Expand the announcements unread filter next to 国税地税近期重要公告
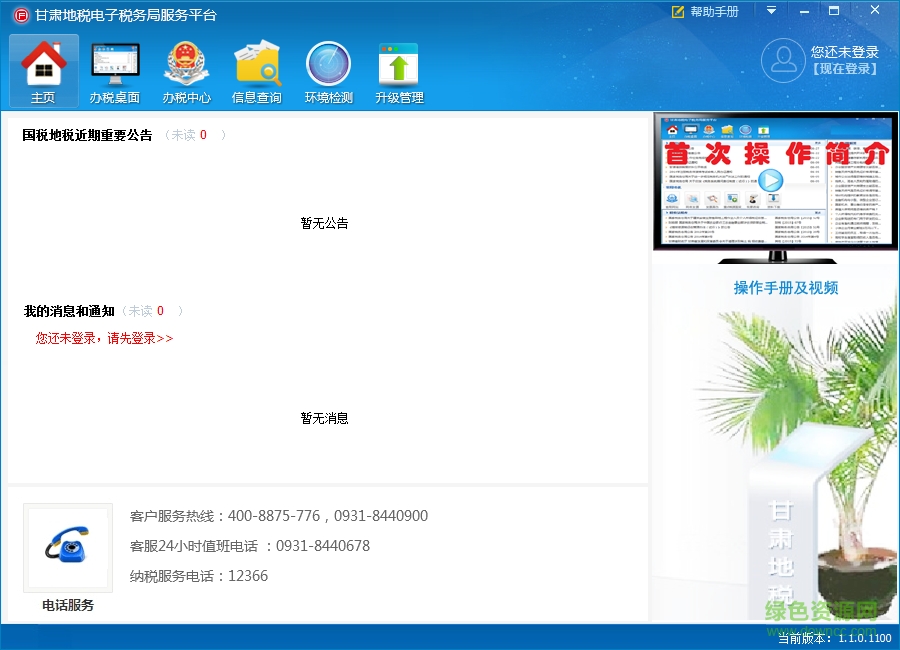 pos(189,135)
